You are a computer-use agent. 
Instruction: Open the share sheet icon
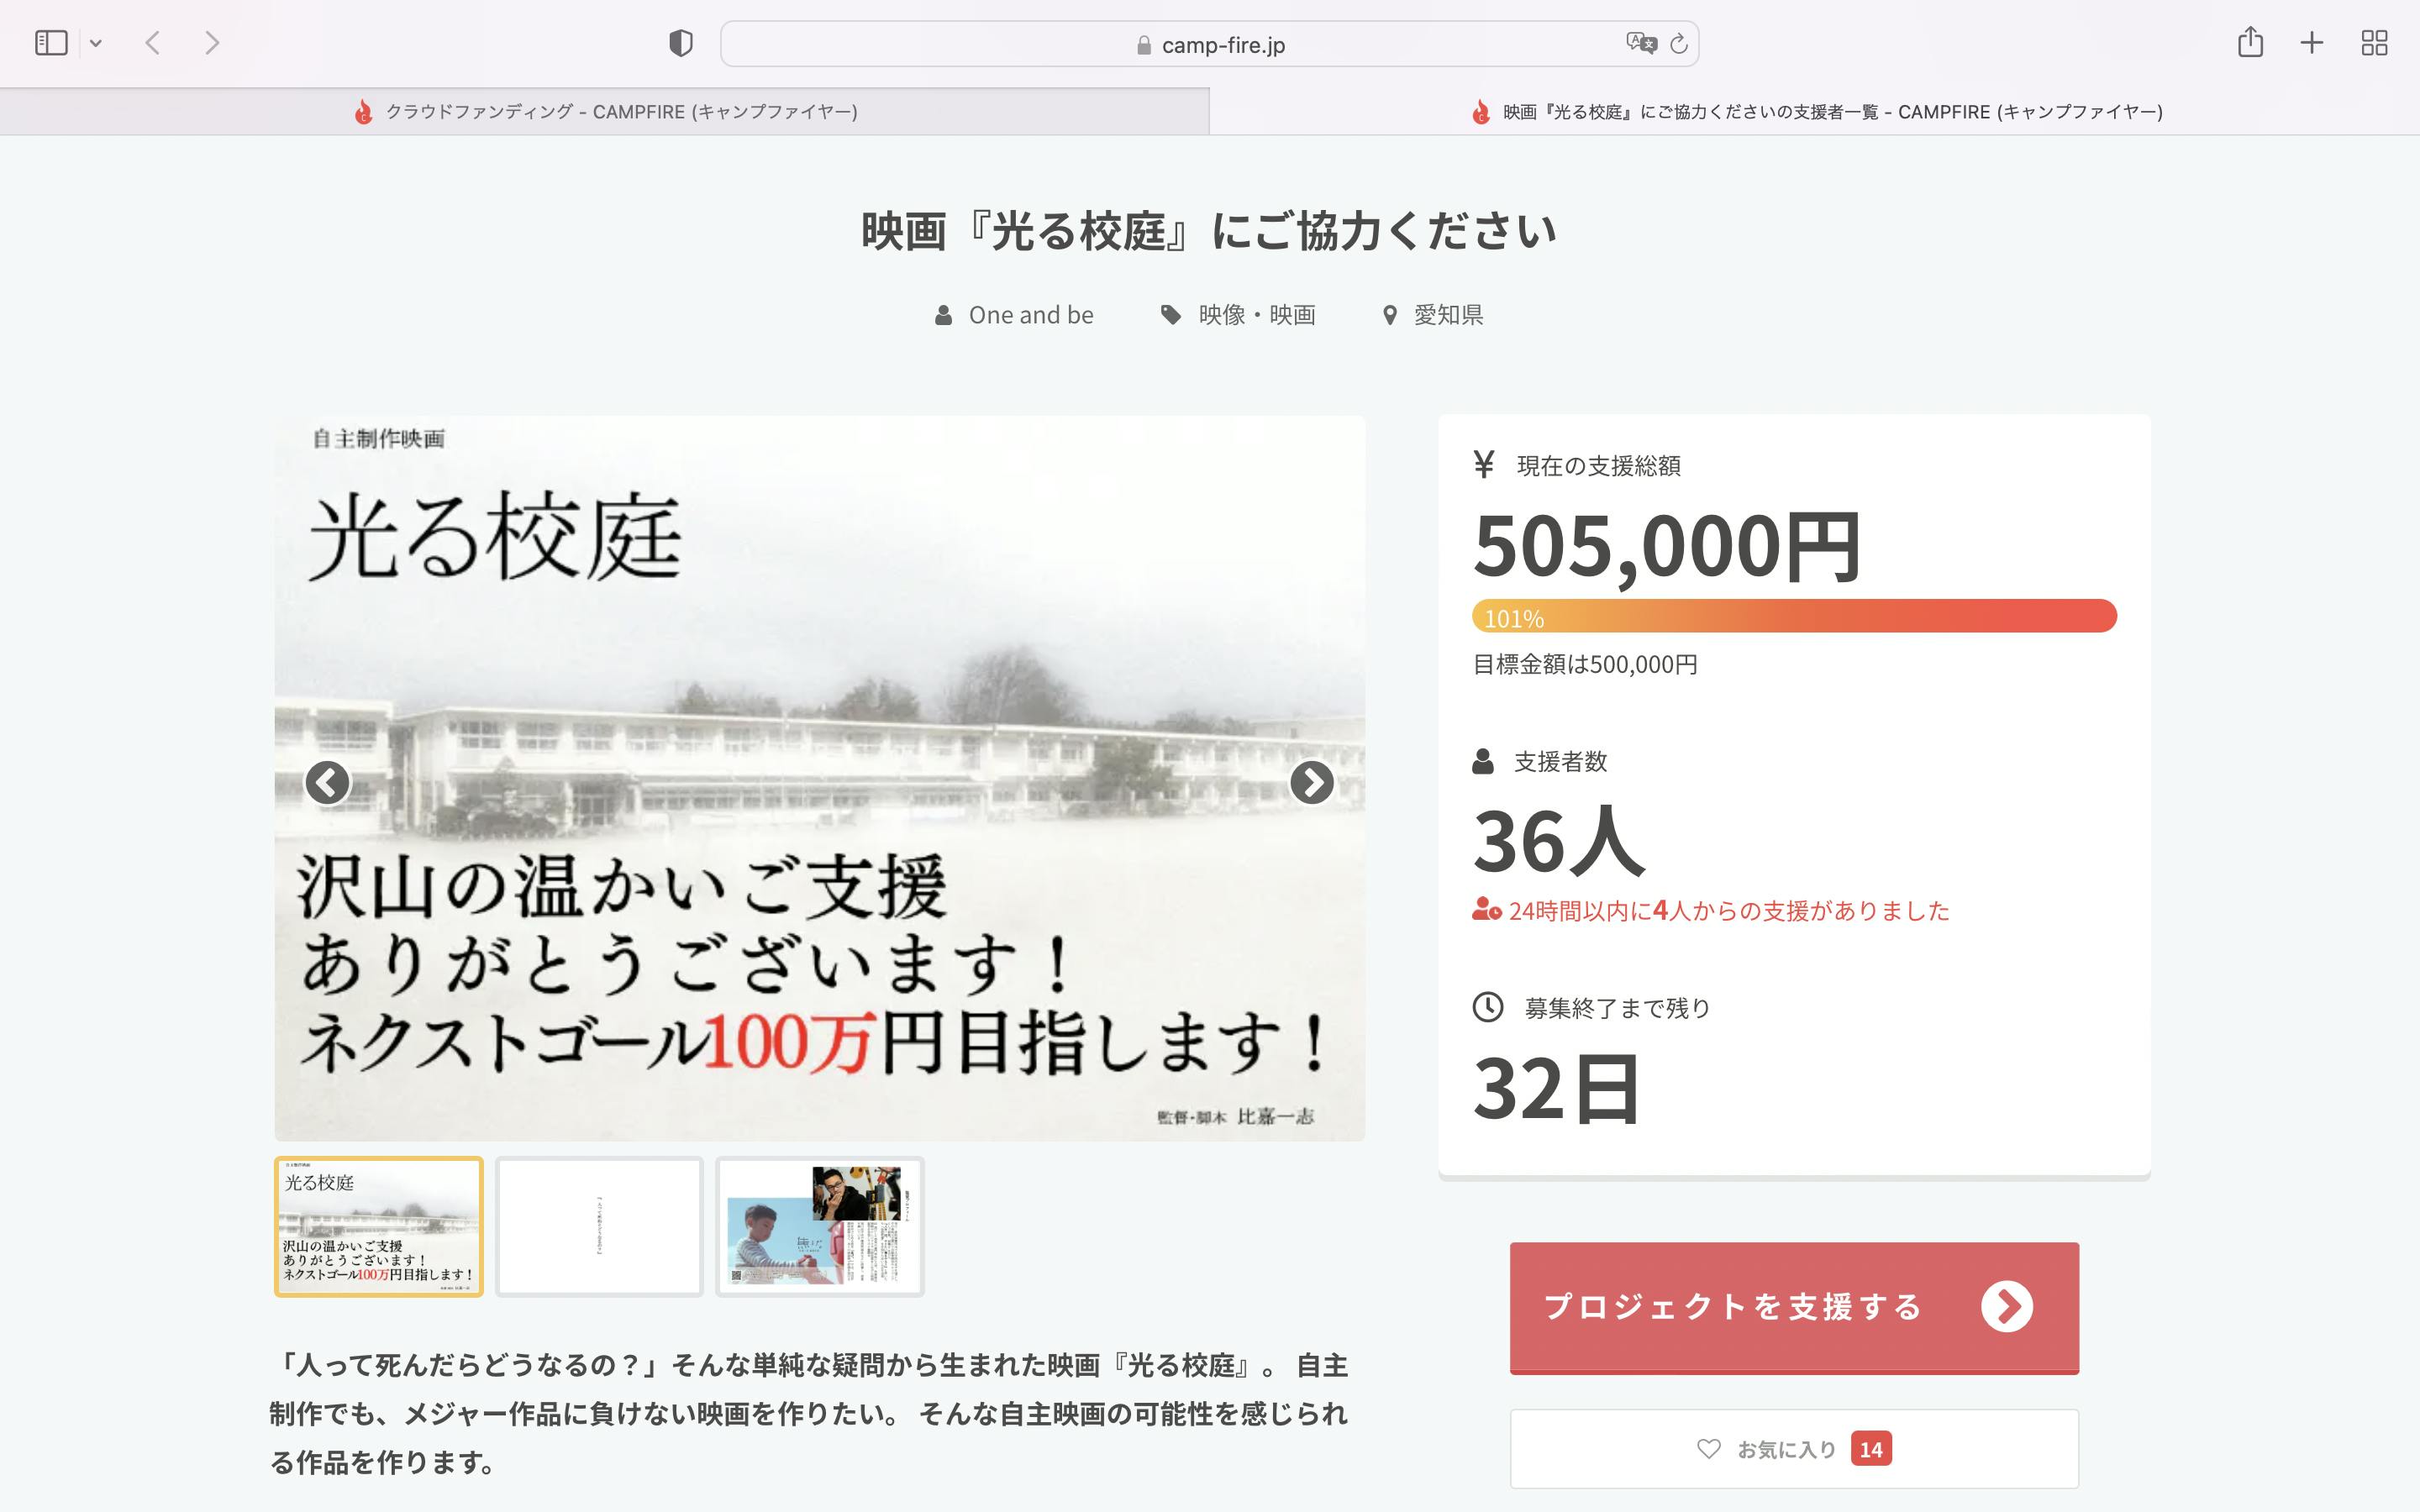(x=2250, y=43)
